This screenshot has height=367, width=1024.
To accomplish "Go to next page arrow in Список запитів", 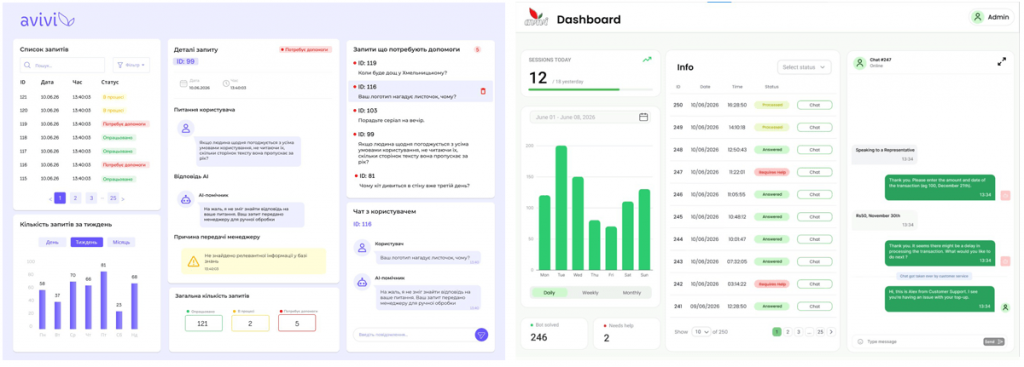I will point(123,199).
